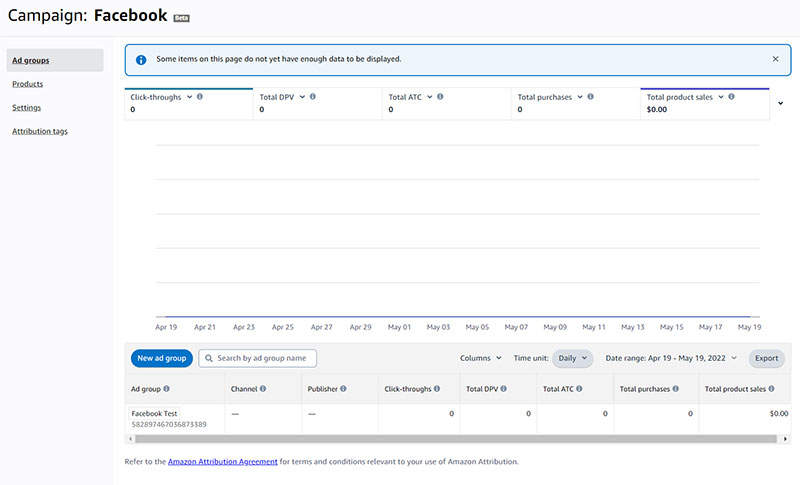Click the Search by ad group name field
This screenshot has height=485, width=800.
point(258,358)
